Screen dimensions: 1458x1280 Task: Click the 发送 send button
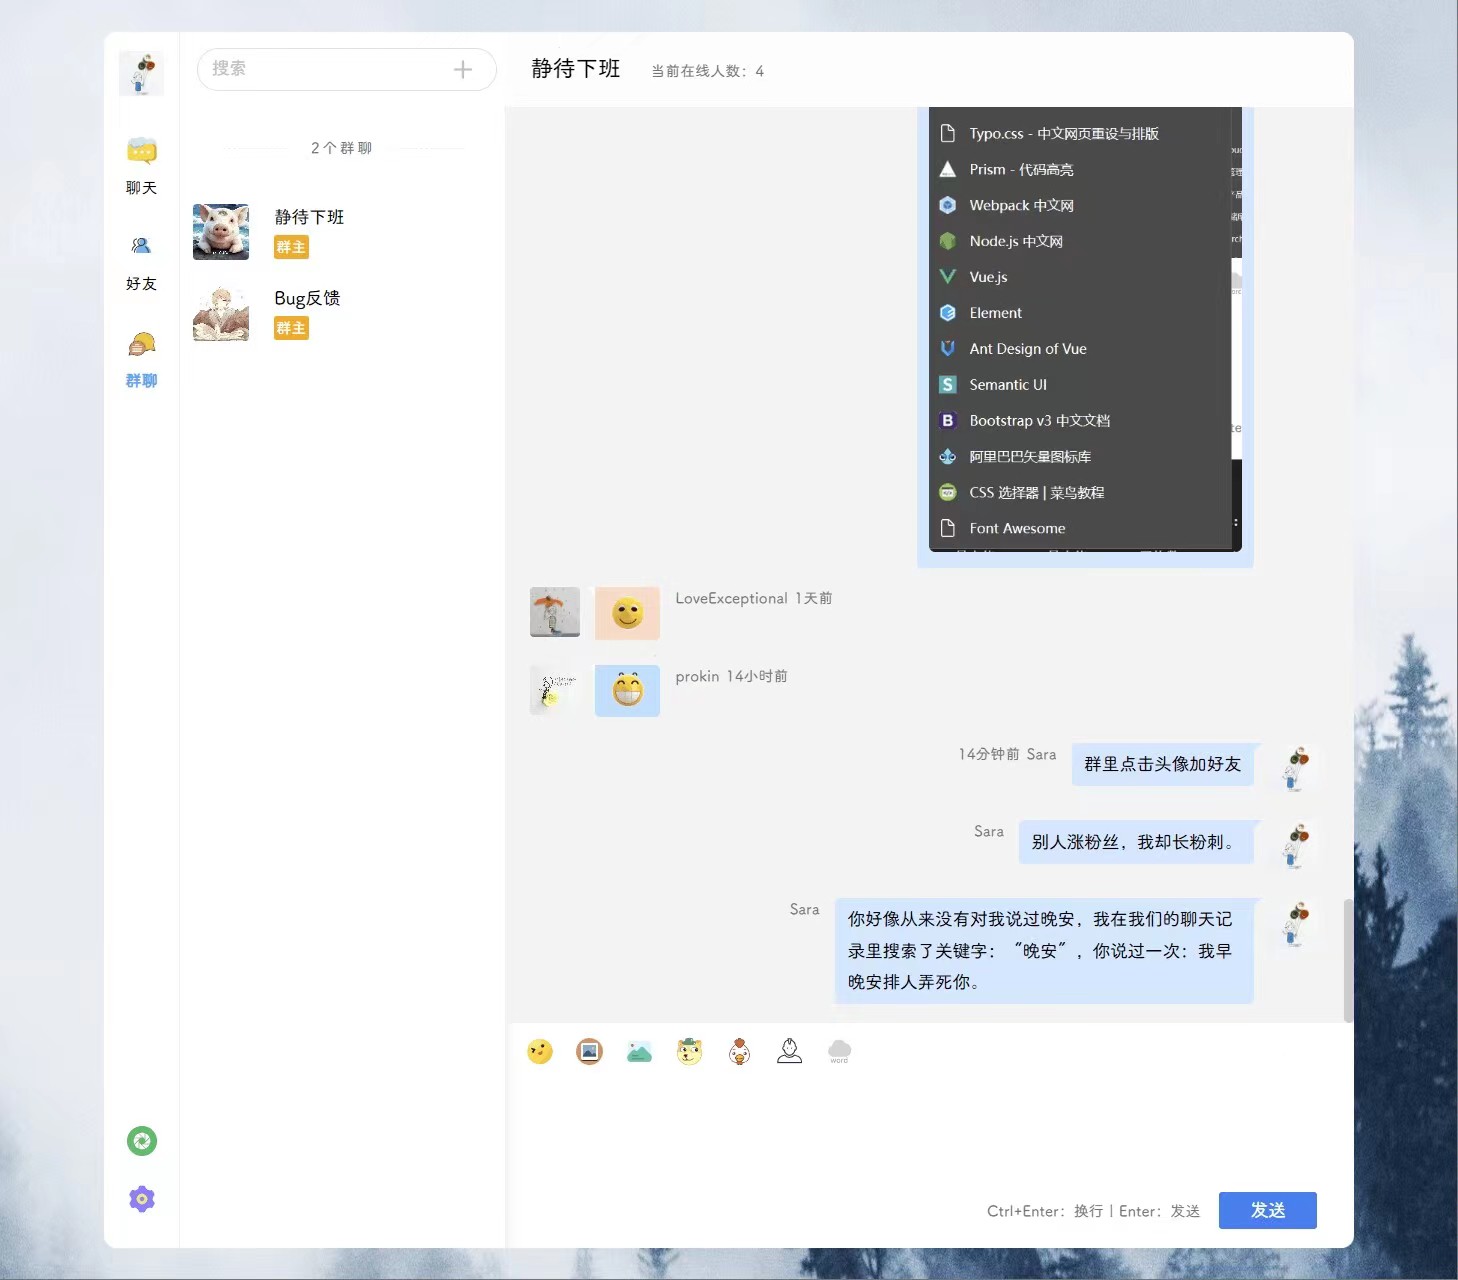[1267, 1210]
